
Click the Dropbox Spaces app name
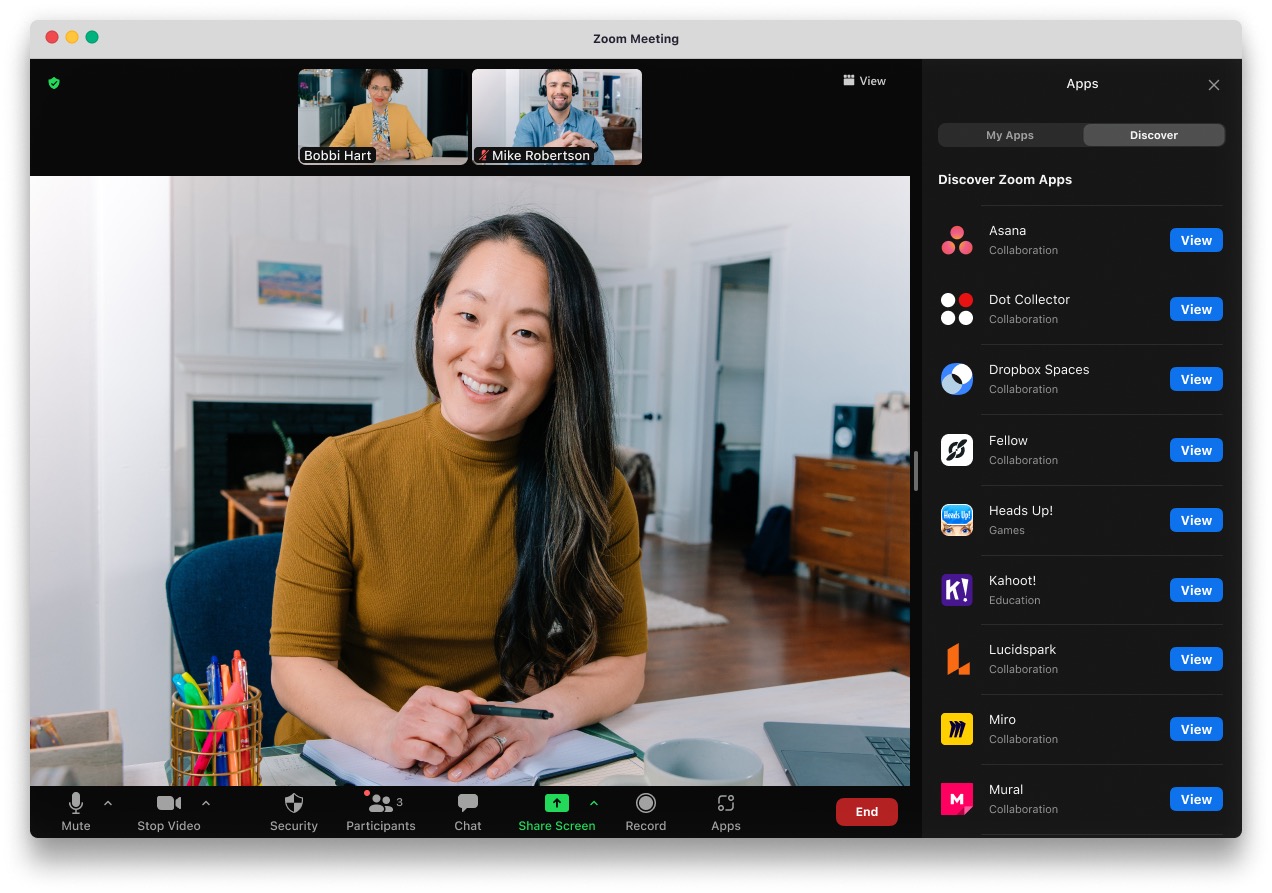1039,370
